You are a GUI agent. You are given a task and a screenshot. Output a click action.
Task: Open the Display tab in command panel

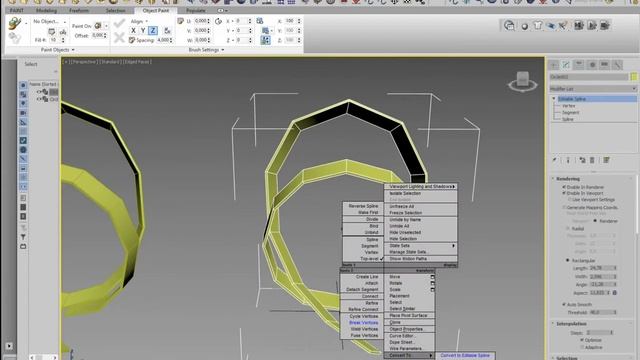pos(604,64)
